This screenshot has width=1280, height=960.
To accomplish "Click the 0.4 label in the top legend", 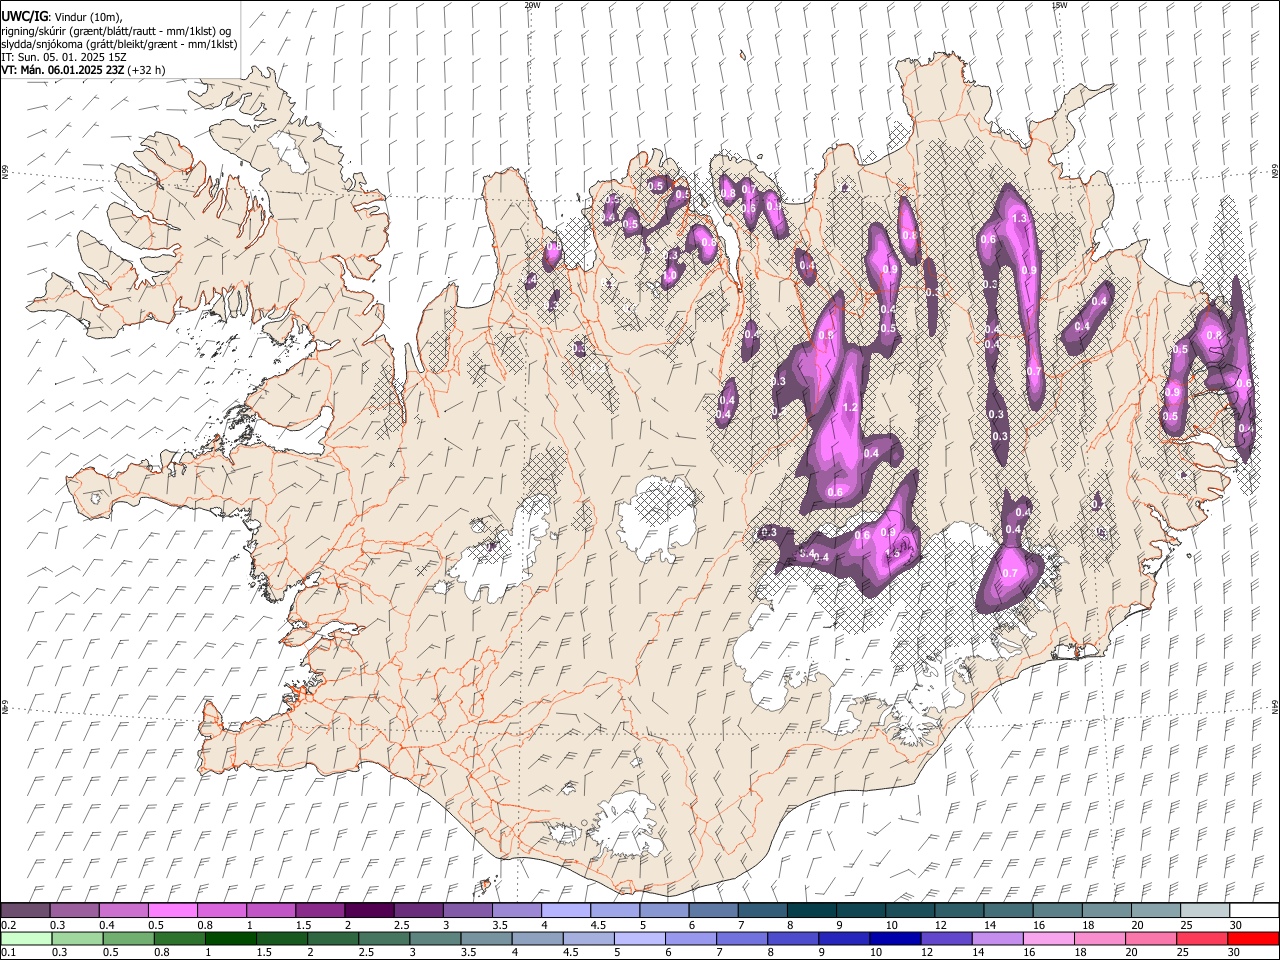I will [108, 924].
